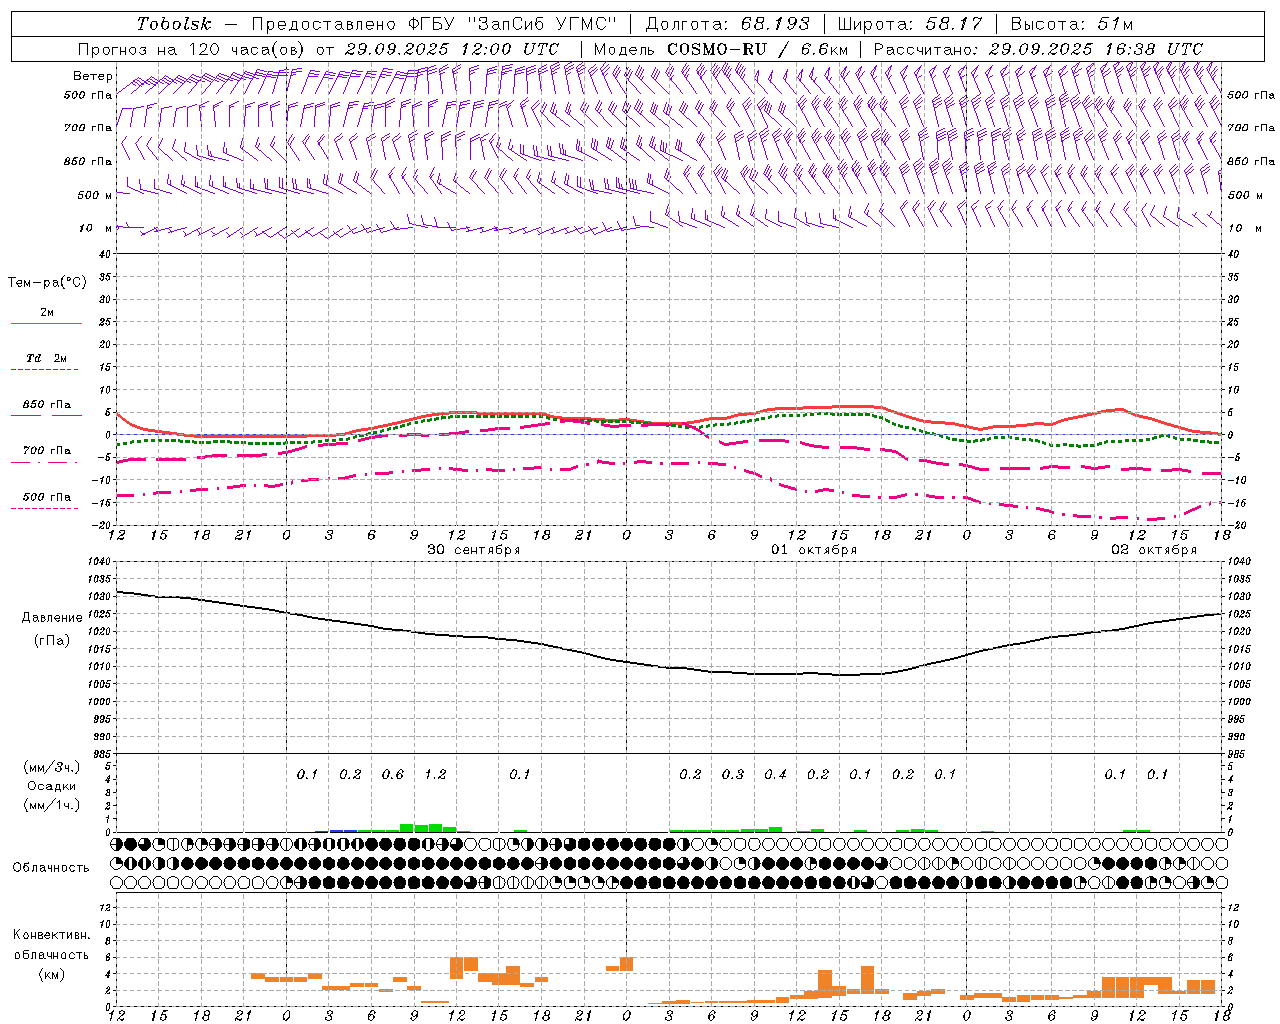
Task: Click the 'Осадки' precipitation label
Action: (x=51, y=786)
